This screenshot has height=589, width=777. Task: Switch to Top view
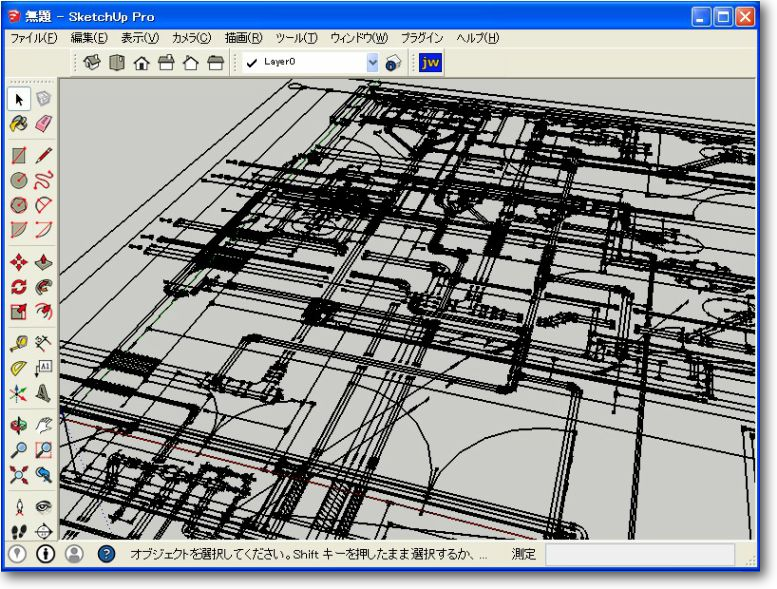pos(117,63)
